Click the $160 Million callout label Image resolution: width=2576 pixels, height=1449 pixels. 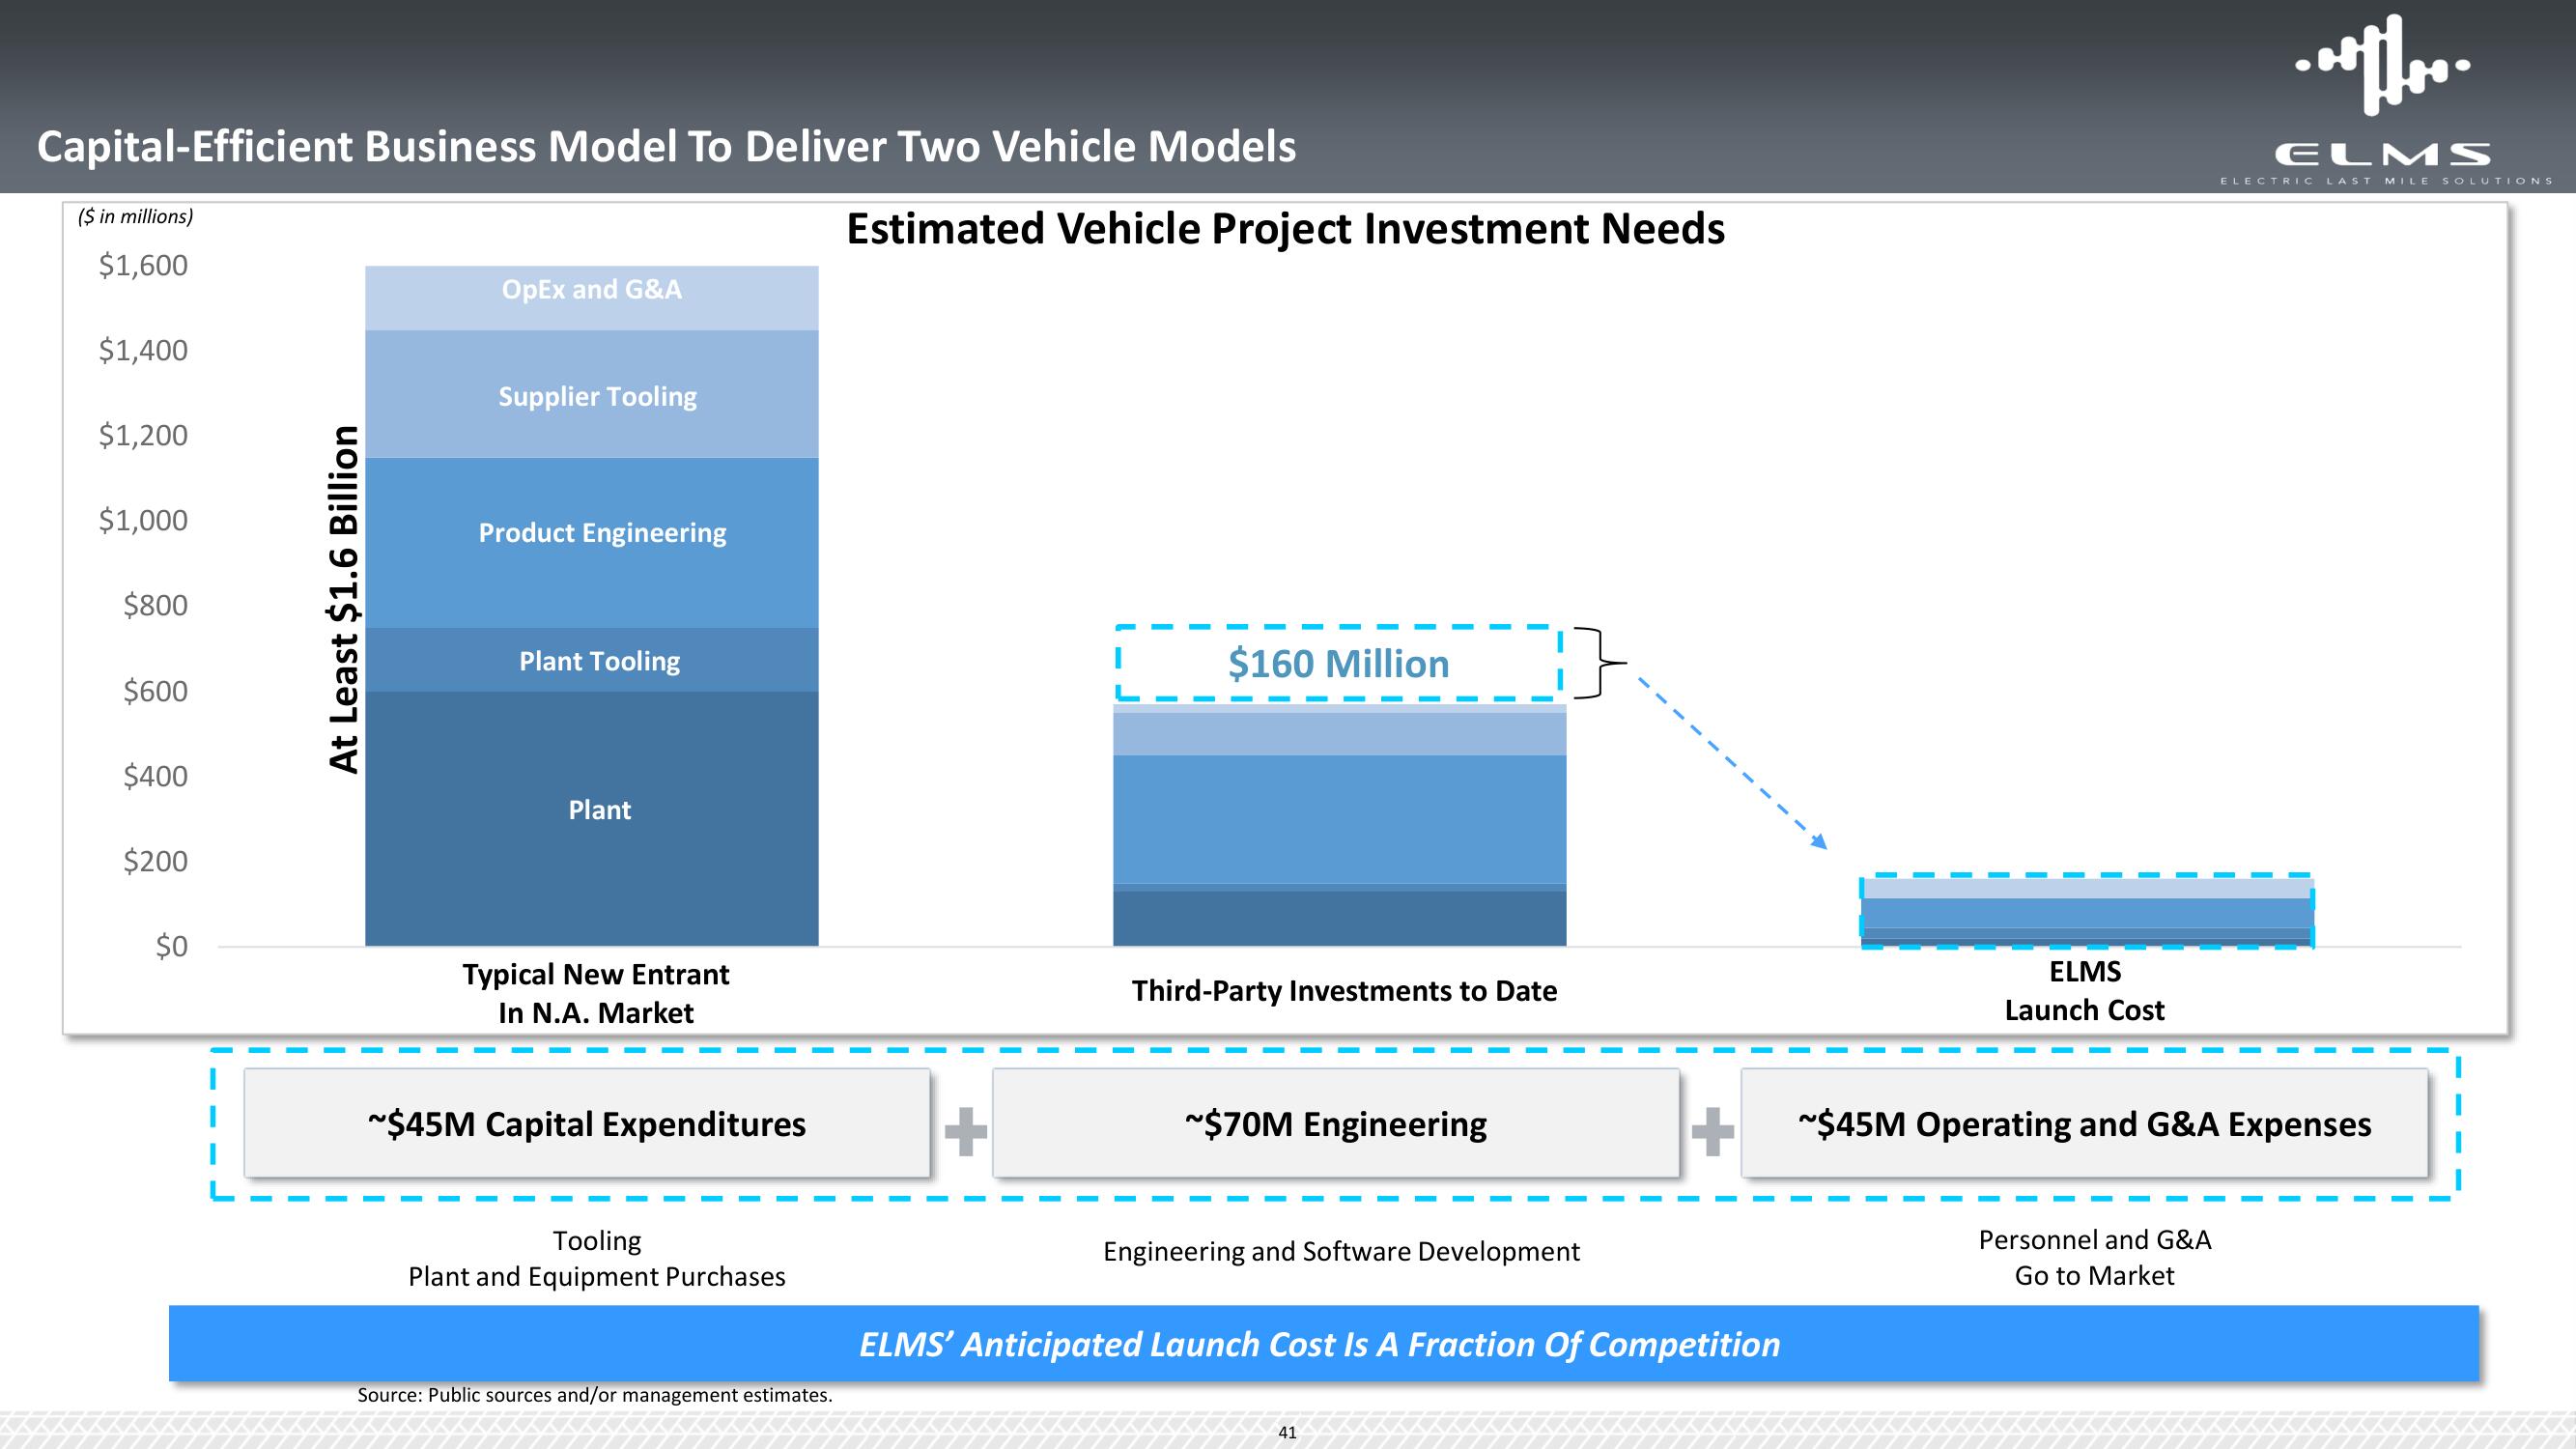coord(1339,663)
